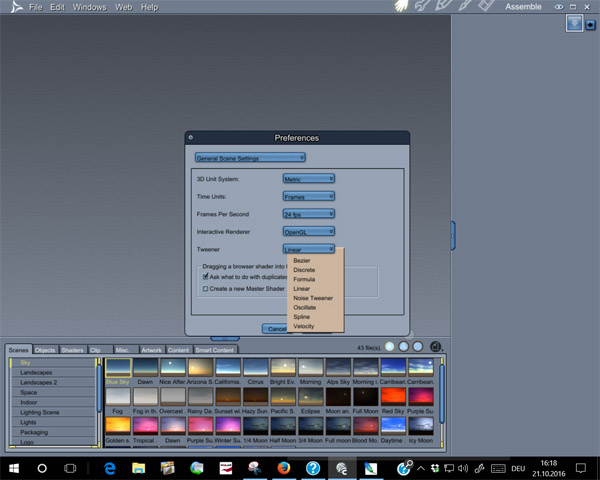Select the Indoor category
This screenshot has height=480, width=600.
(x=54, y=402)
